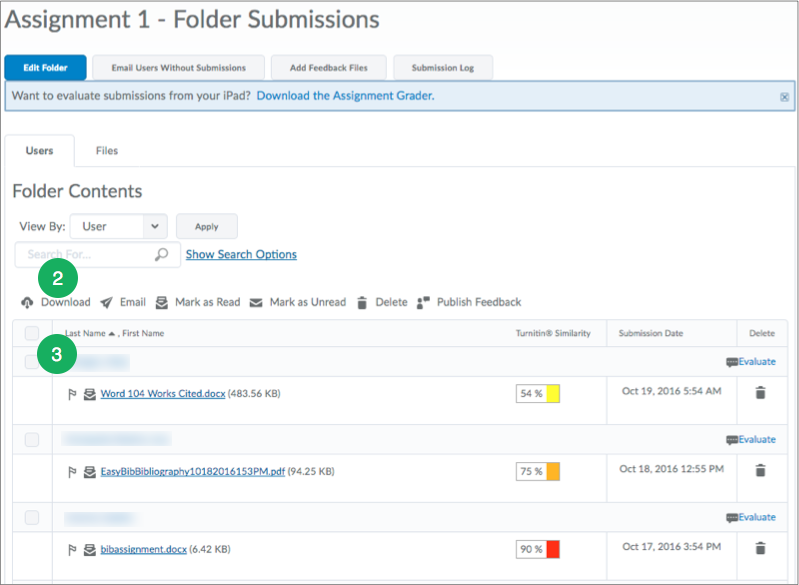Click the Mark as Read icon
The height and width of the screenshot is (585, 799).
point(162,303)
